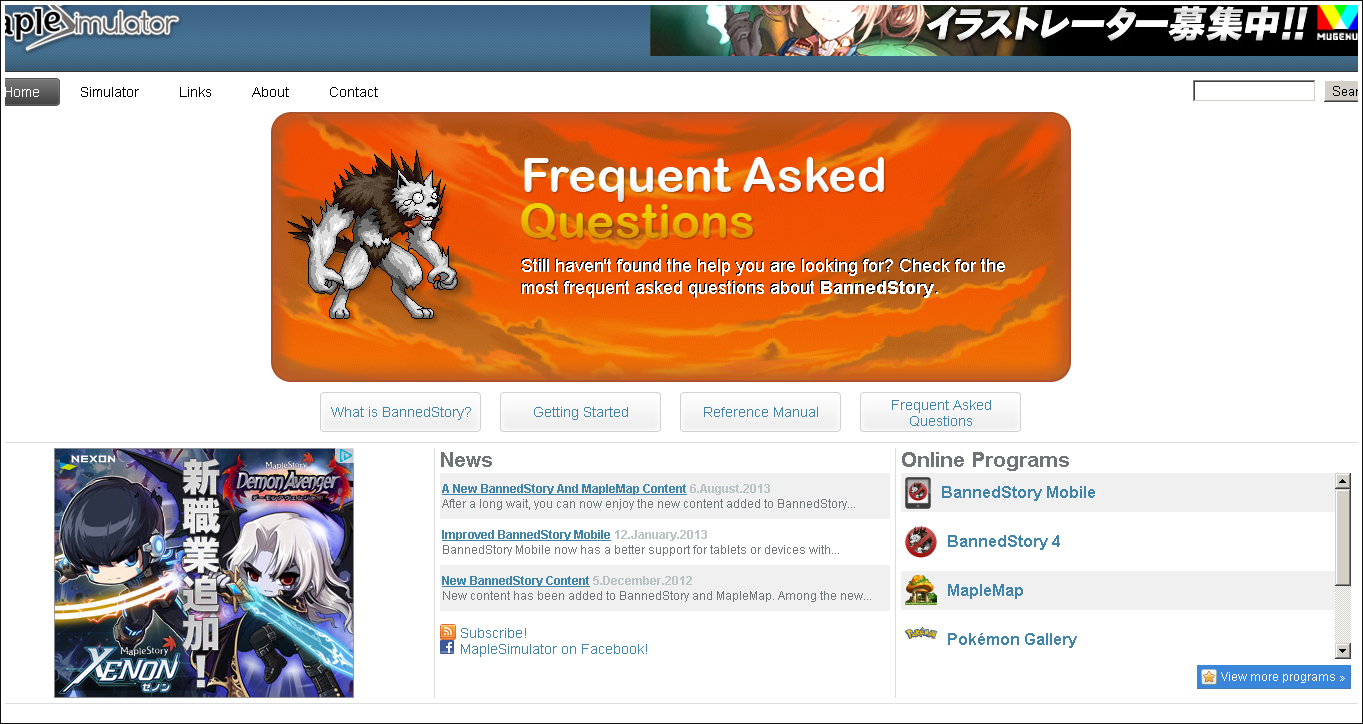Click the white werewolf character image
Image resolution: width=1363 pixels, height=724 pixels.
(x=375, y=236)
